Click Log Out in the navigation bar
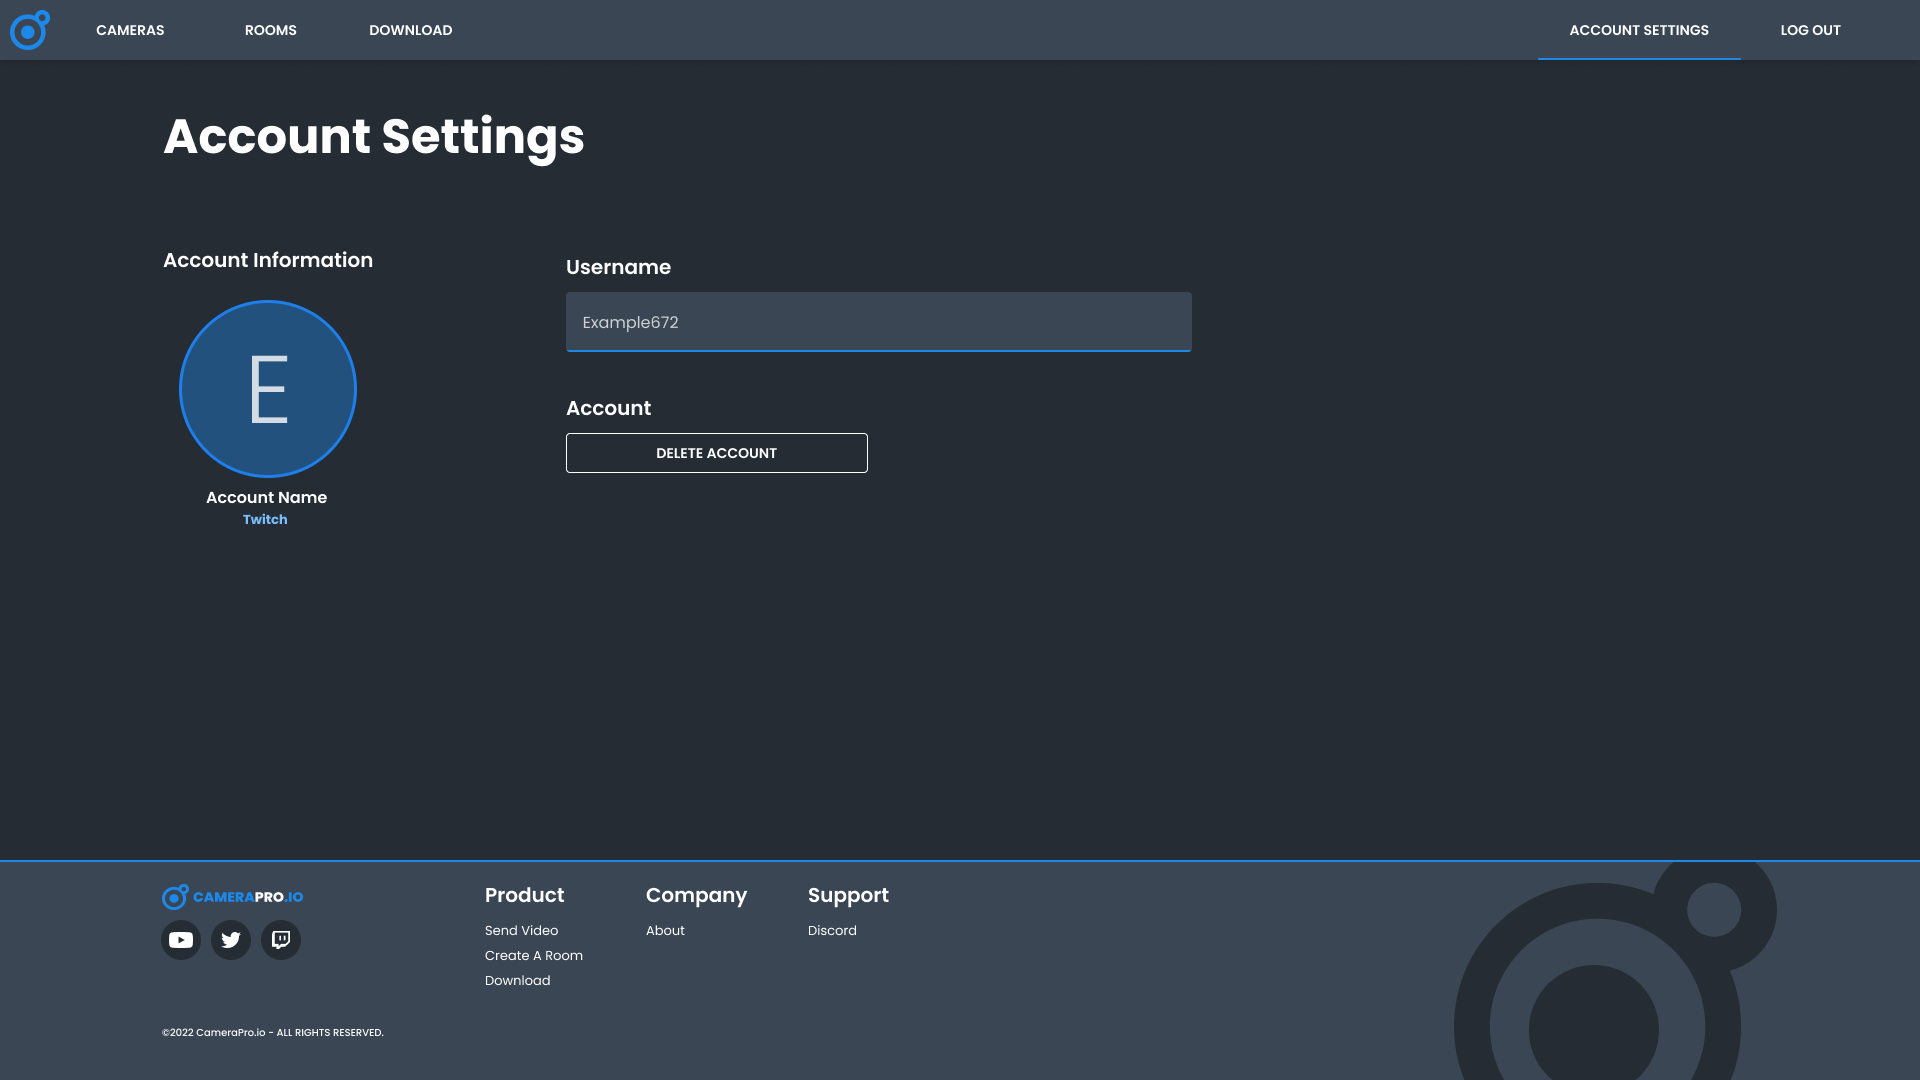The height and width of the screenshot is (1080, 1920). [x=1810, y=30]
